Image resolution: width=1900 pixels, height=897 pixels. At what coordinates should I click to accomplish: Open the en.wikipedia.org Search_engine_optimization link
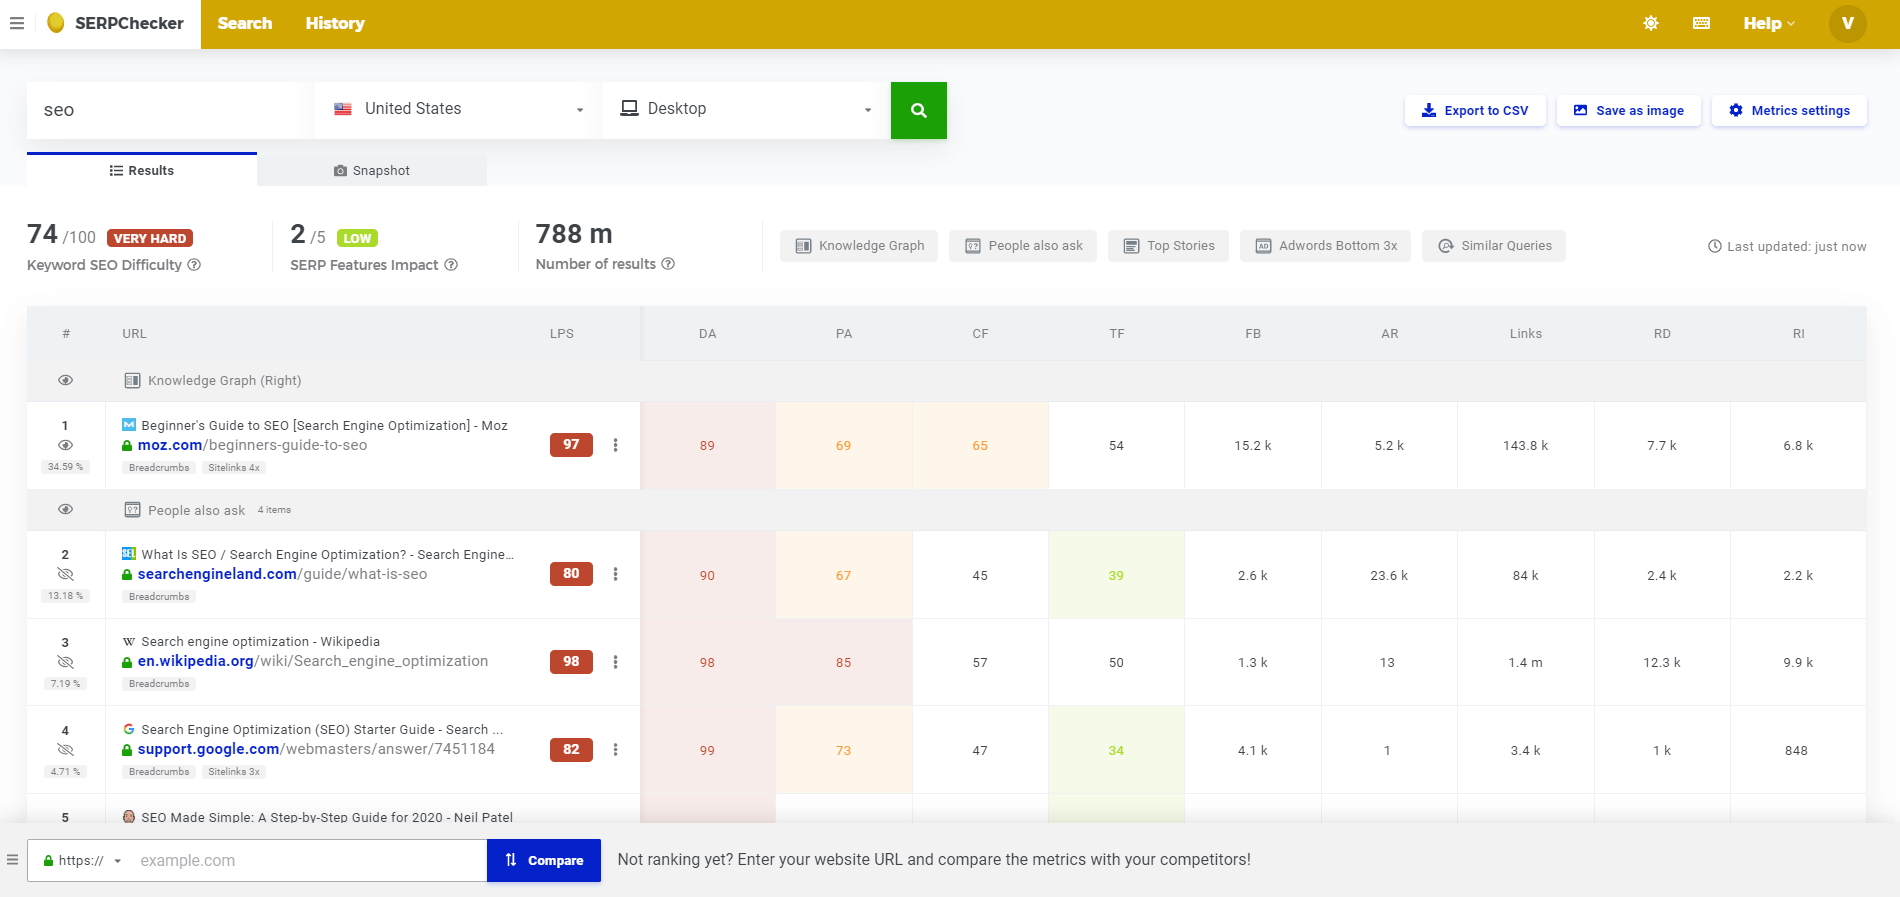point(313,661)
